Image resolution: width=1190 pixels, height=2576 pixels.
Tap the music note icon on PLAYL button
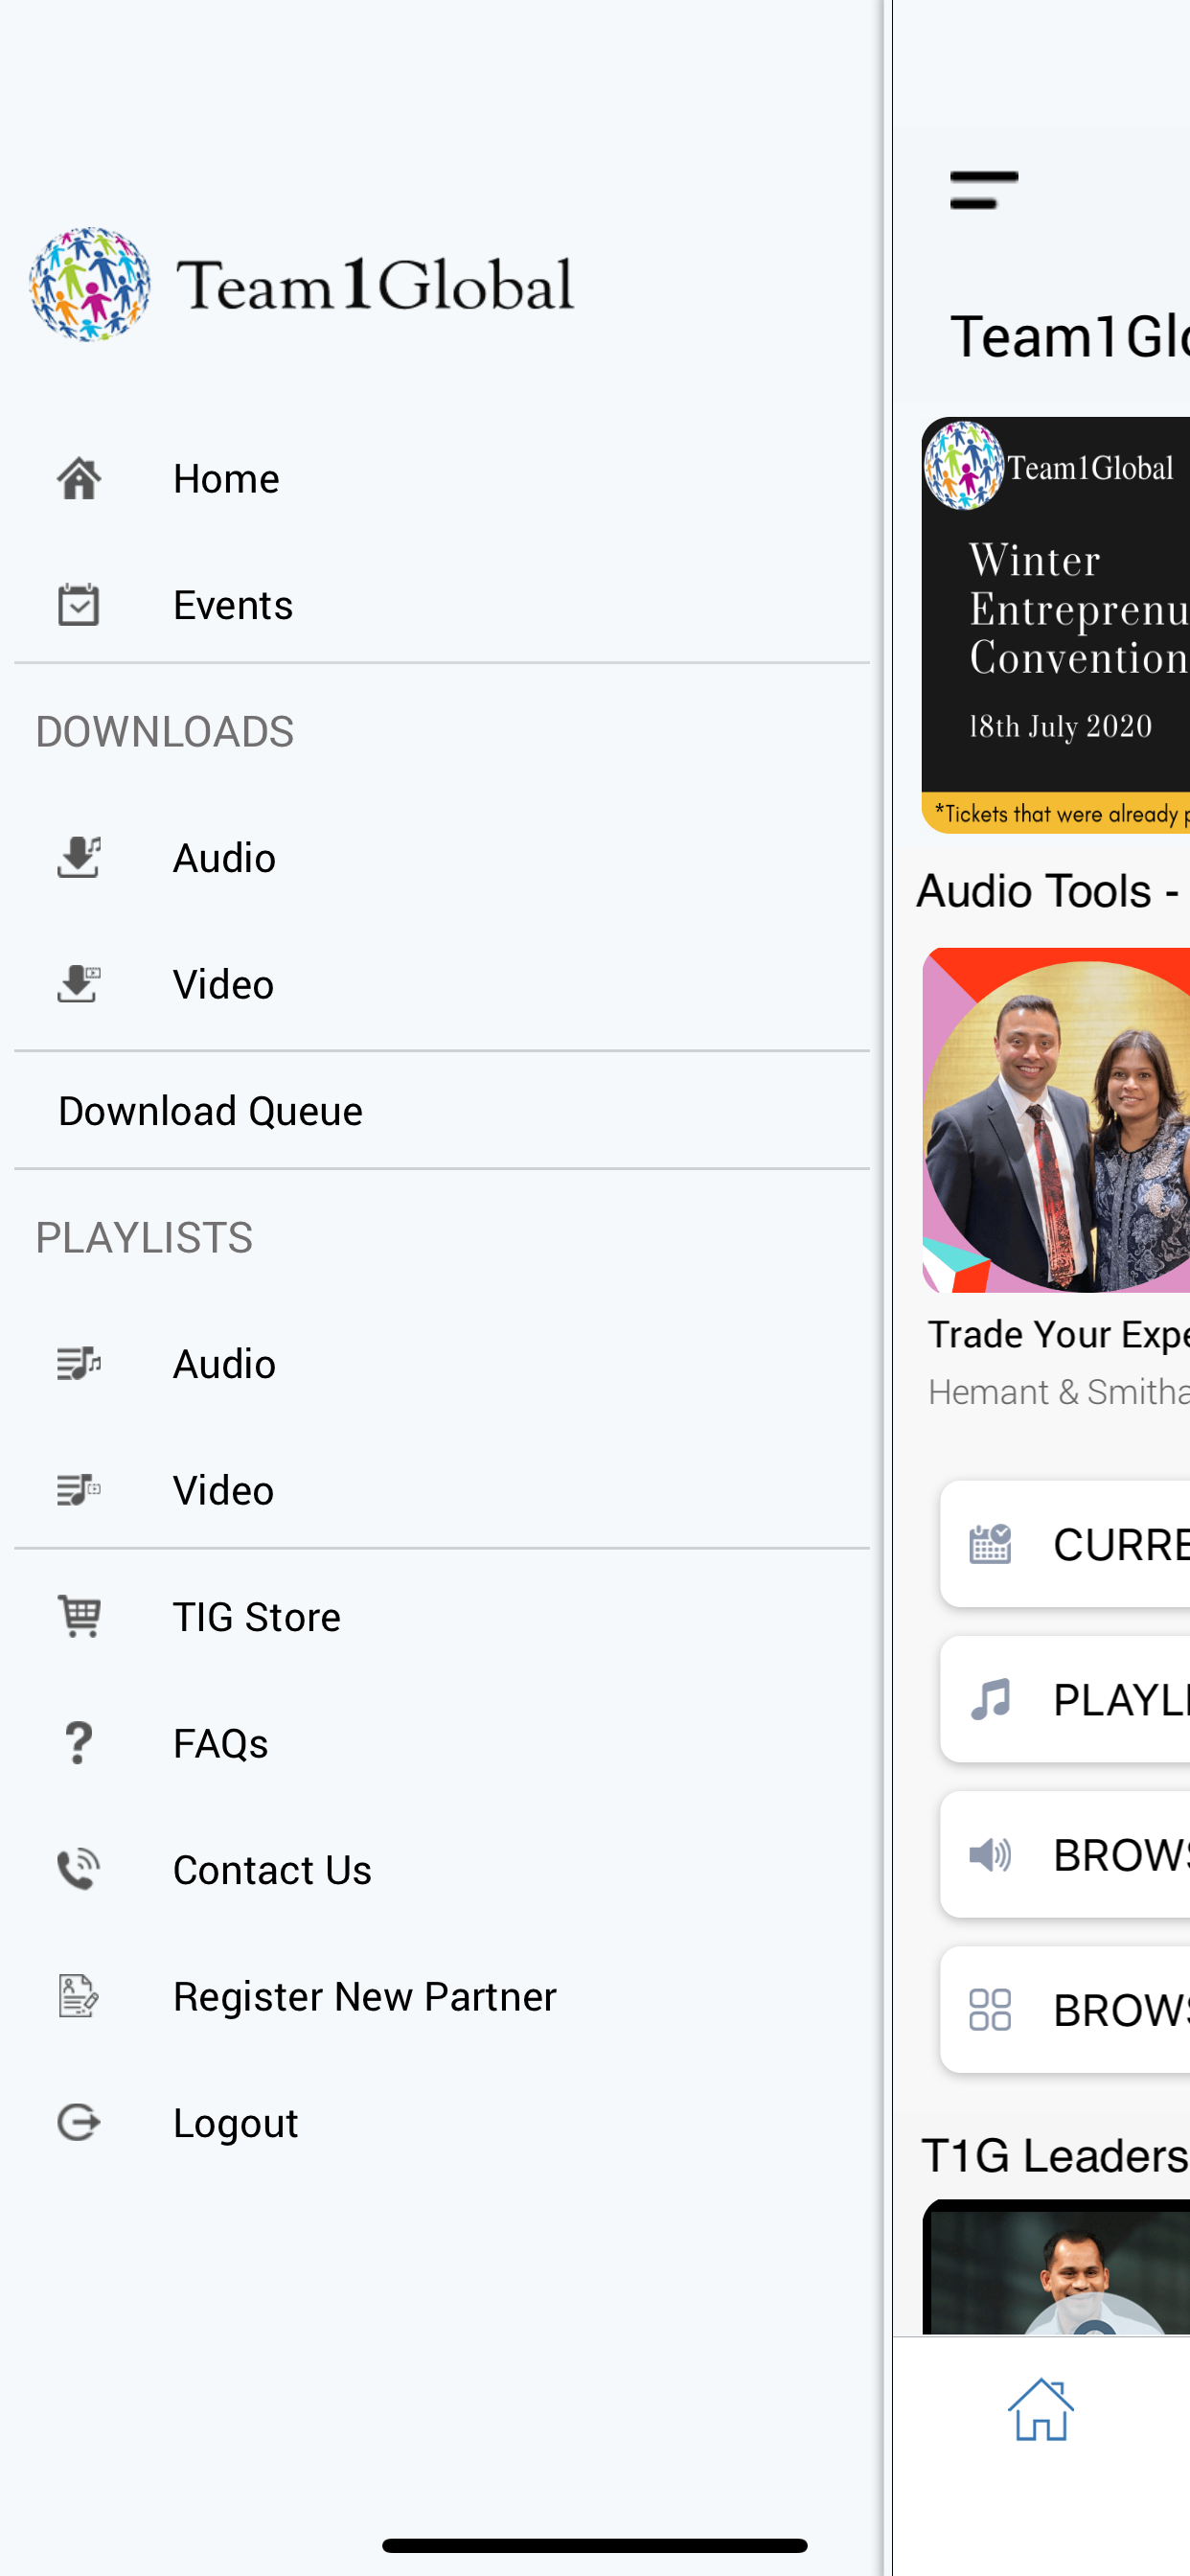tap(990, 1699)
